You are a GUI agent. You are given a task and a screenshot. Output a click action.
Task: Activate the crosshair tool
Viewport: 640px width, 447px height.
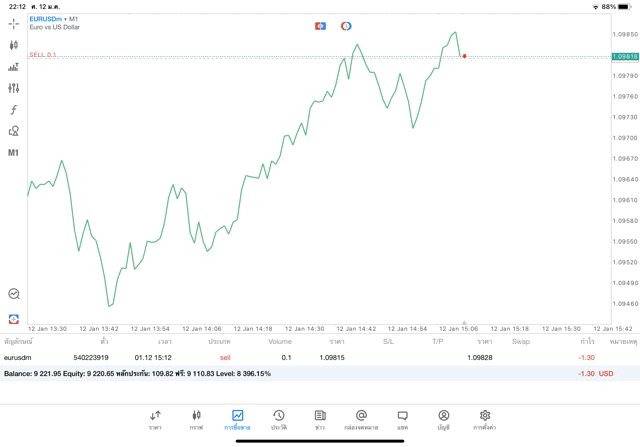pos(13,23)
